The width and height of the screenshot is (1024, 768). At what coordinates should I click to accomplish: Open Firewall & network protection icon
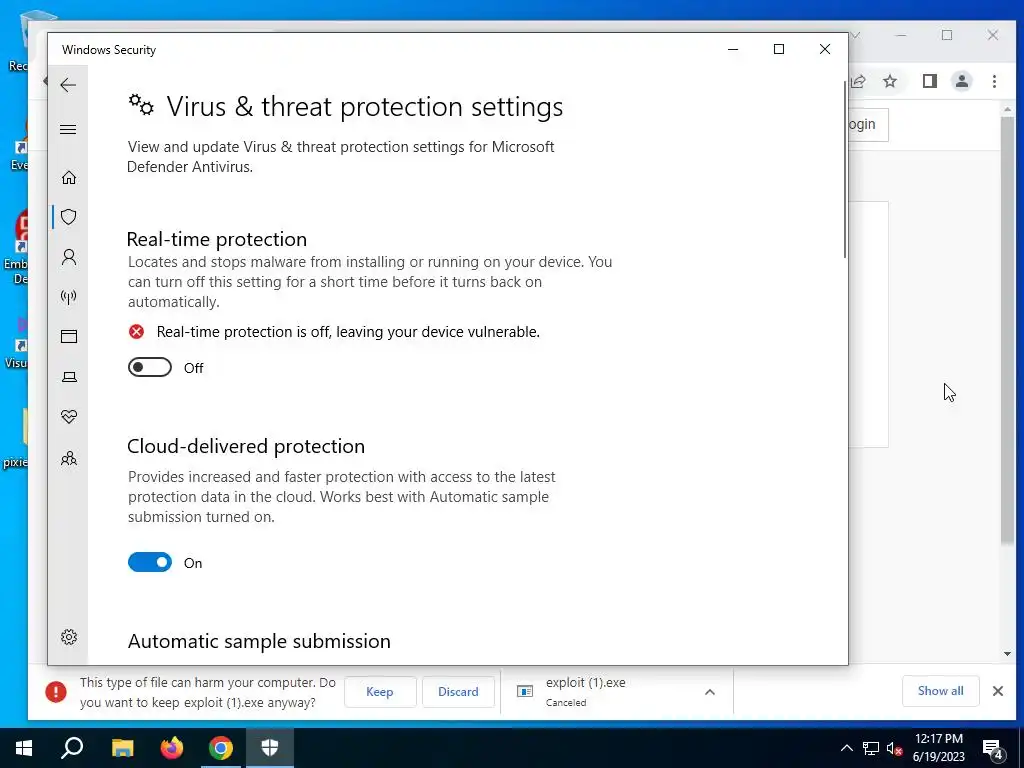[x=69, y=297]
